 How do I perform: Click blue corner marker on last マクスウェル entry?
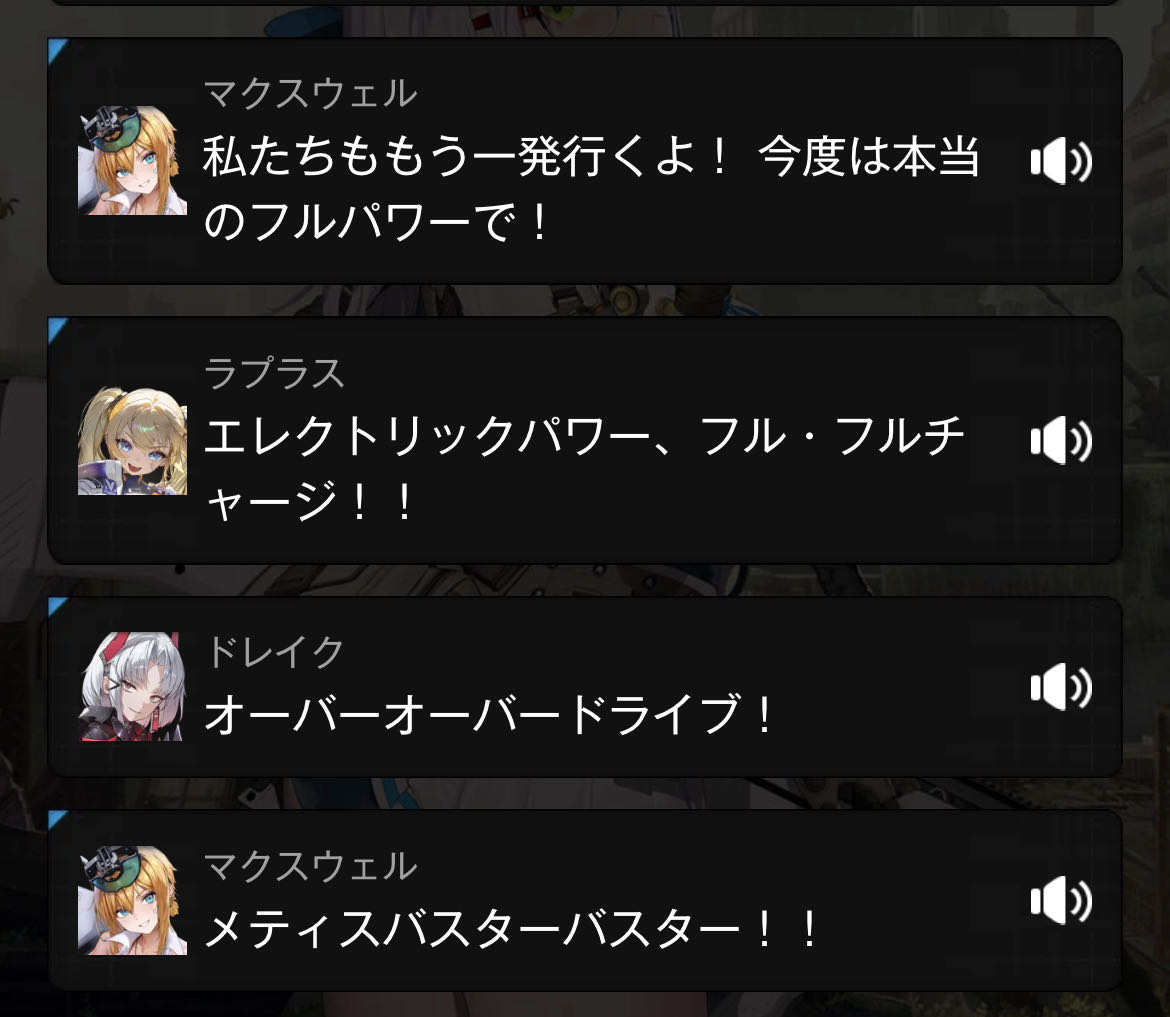57,820
